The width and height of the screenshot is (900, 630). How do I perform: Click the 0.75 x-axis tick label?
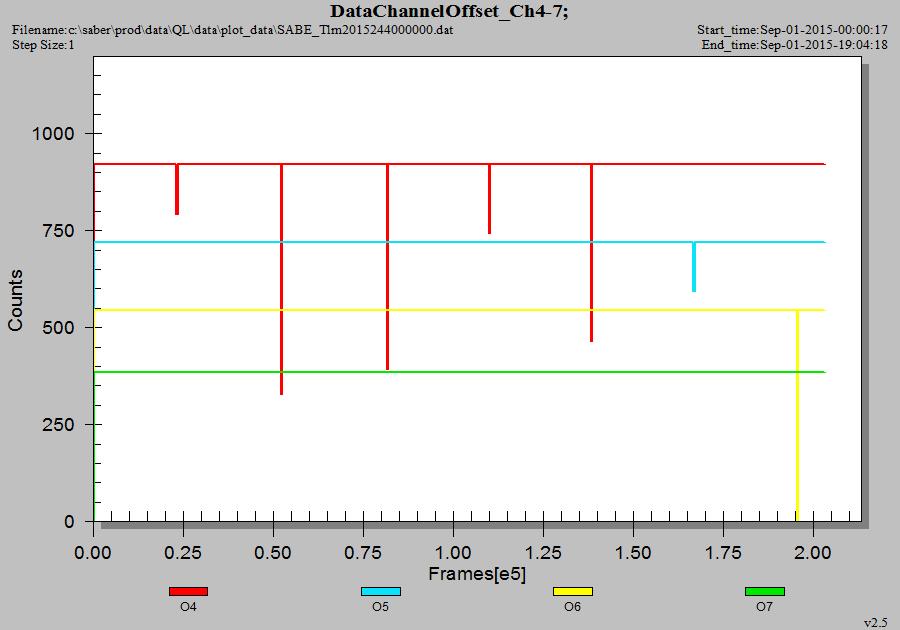(x=363, y=553)
